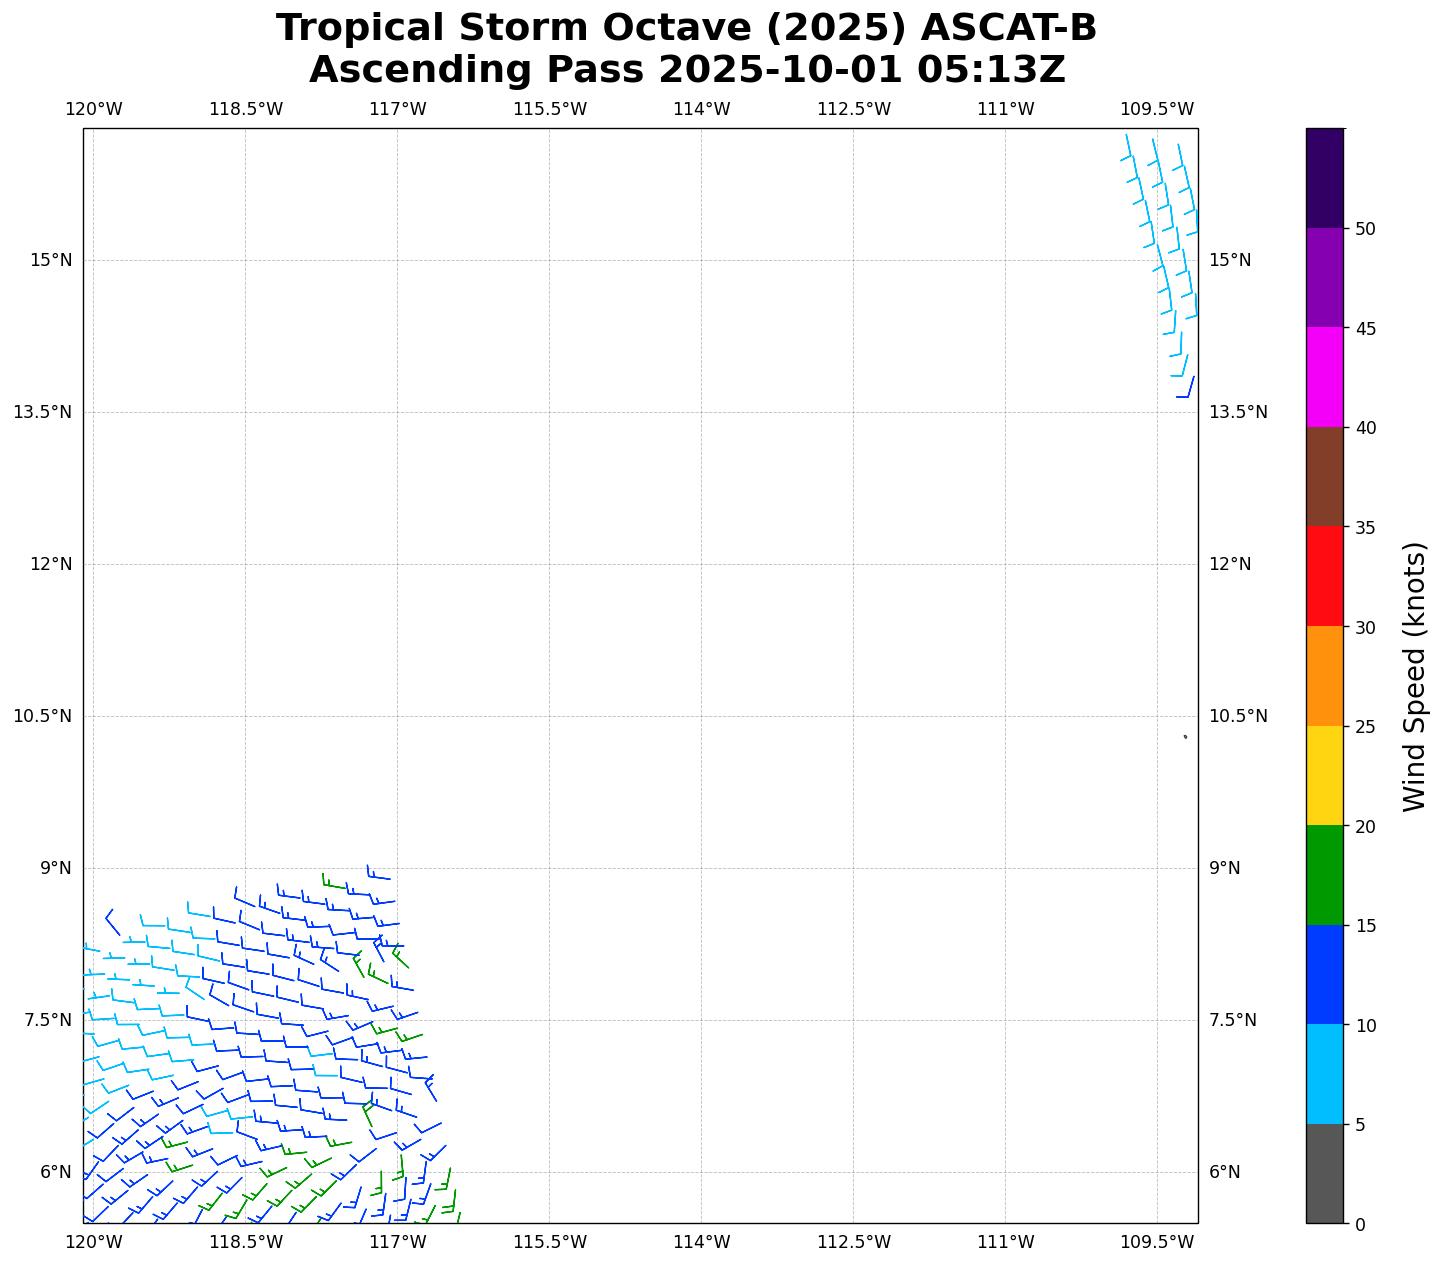1443x1264 pixels.
Task: Click the Ascending Pass 05:13Z subtitle
Action: [x=686, y=70]
